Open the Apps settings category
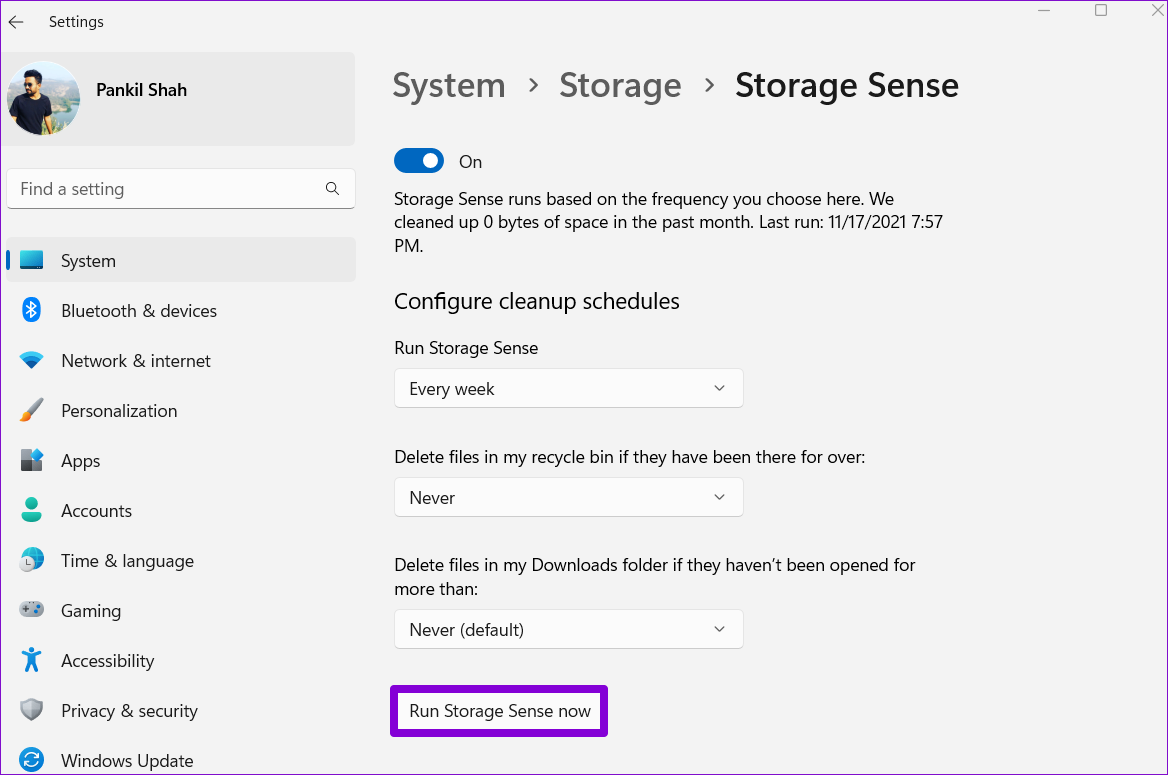 coord(181,461)
